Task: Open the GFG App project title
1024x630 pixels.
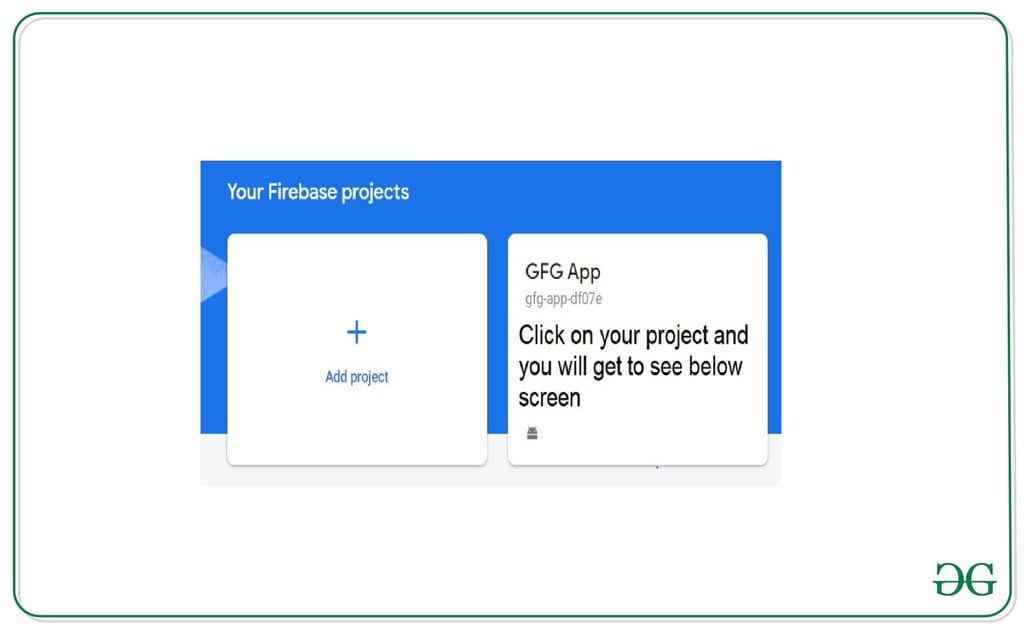Action: pyautogui.click(x=563, y=271)
